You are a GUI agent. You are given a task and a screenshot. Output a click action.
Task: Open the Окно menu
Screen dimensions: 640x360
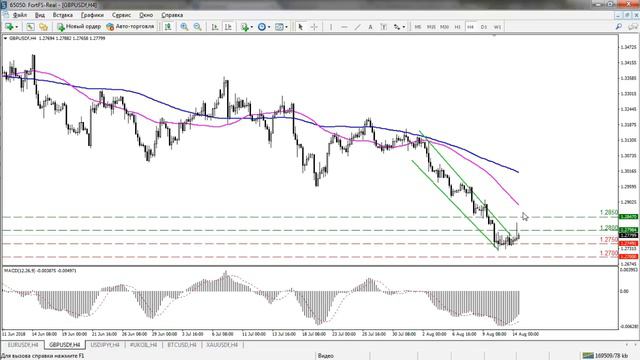click(146, 15)
